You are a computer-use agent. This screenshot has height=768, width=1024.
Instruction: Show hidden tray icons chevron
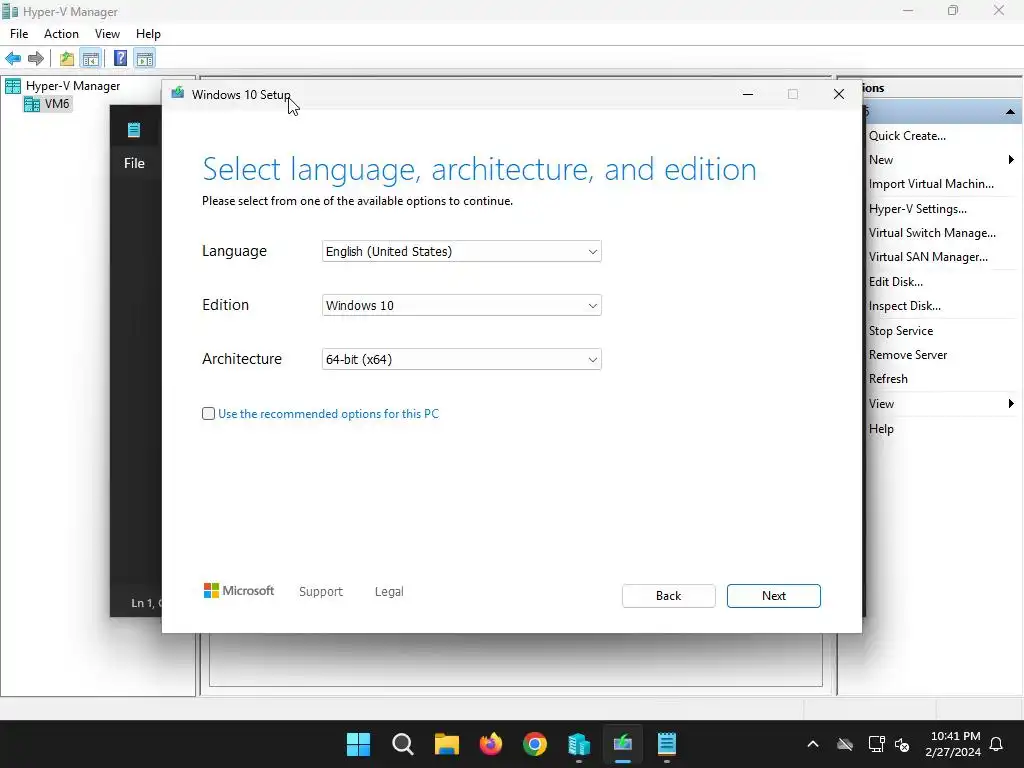pyautogui.click(x=813, y=744)
